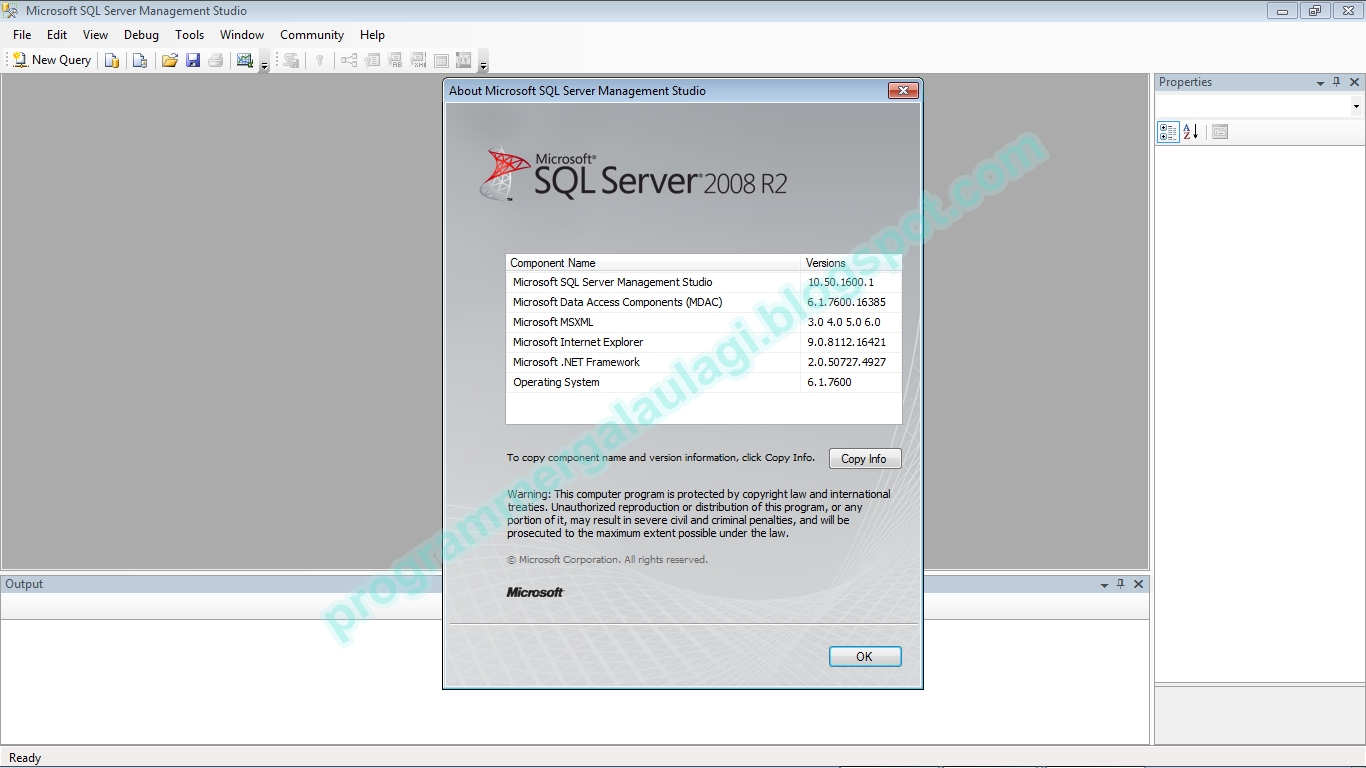Switch Properties to Categorized view

point(1168,132)
